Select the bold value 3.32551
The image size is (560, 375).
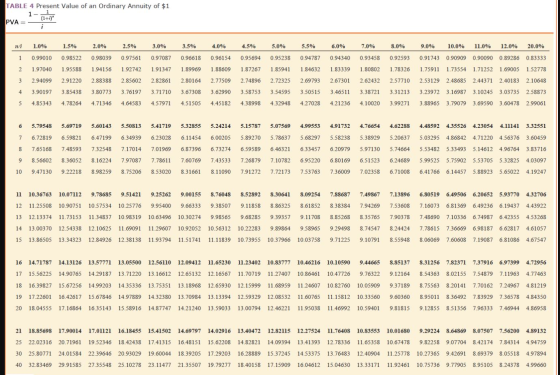coord(536,126)
